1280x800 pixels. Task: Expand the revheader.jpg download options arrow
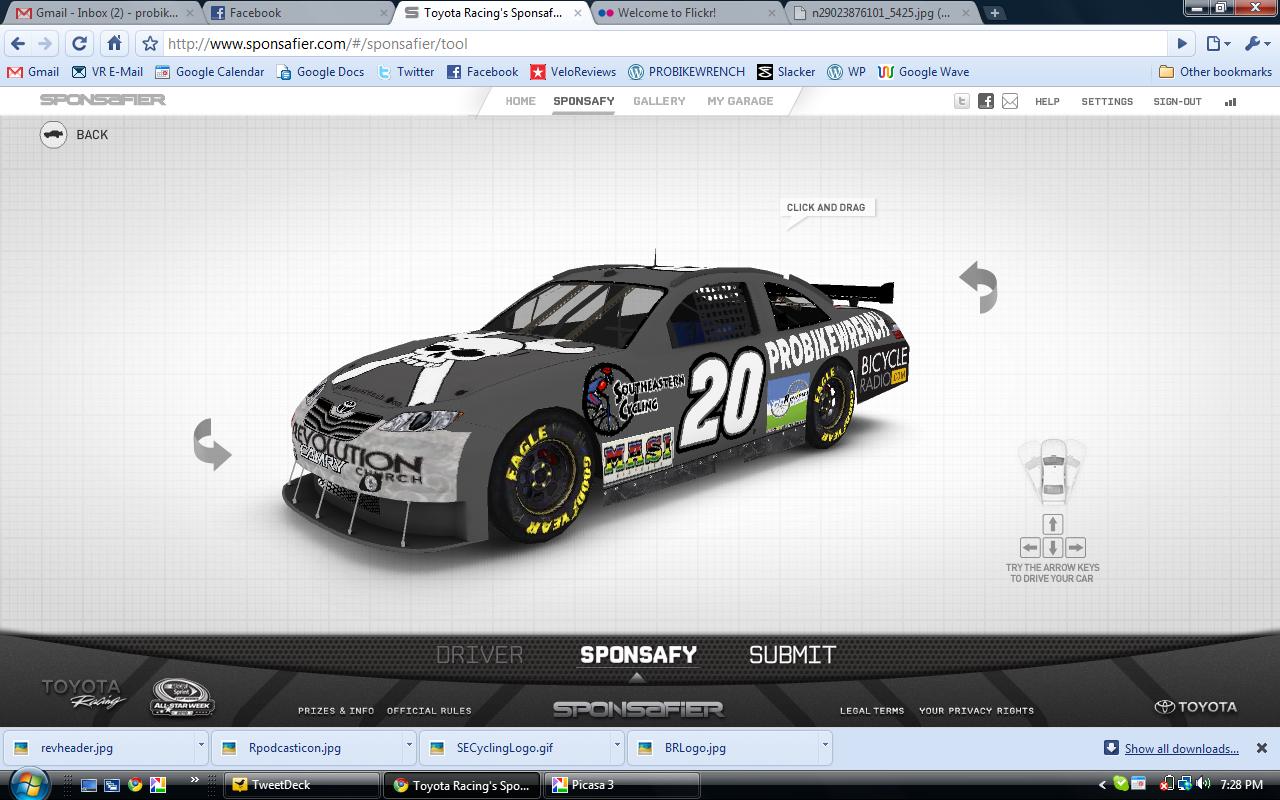(201, 746)
